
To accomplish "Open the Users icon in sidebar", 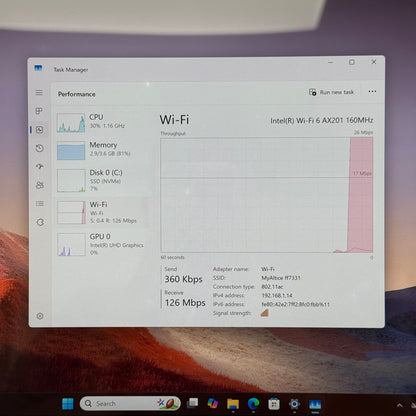I will (x=40, y=185).
